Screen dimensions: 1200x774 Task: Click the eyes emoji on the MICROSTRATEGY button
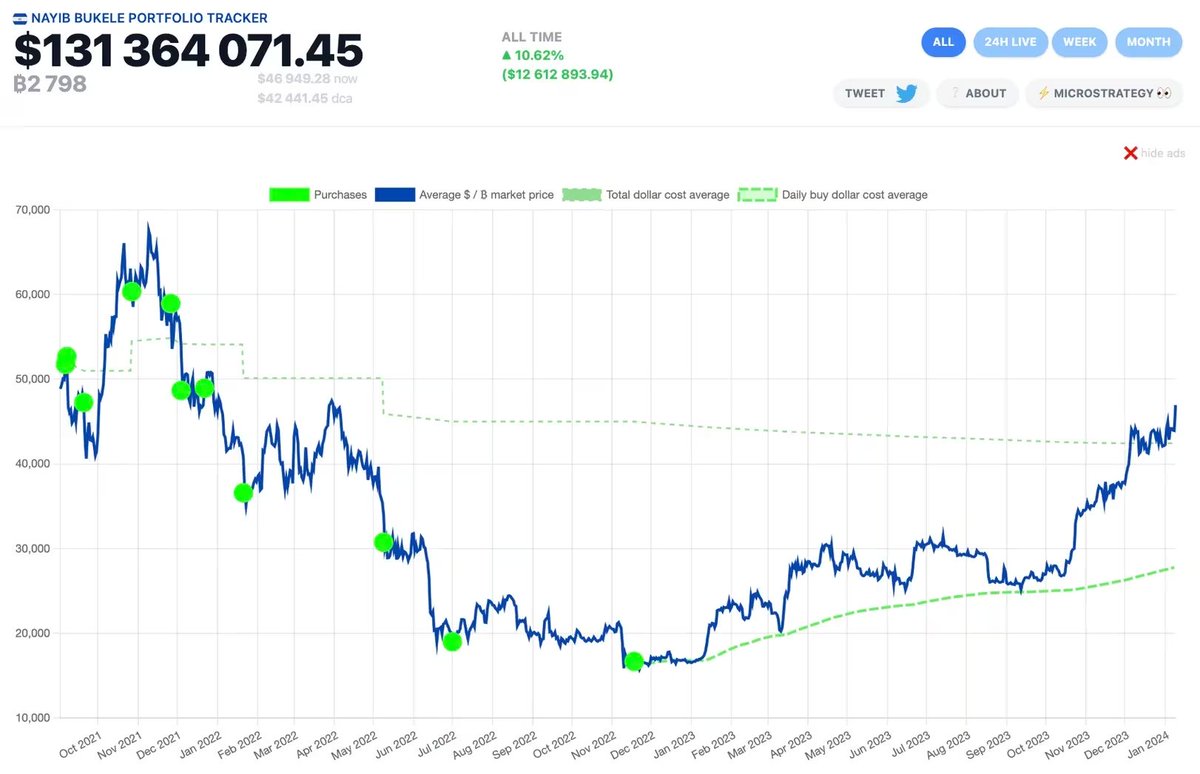tap(1165, 93)
